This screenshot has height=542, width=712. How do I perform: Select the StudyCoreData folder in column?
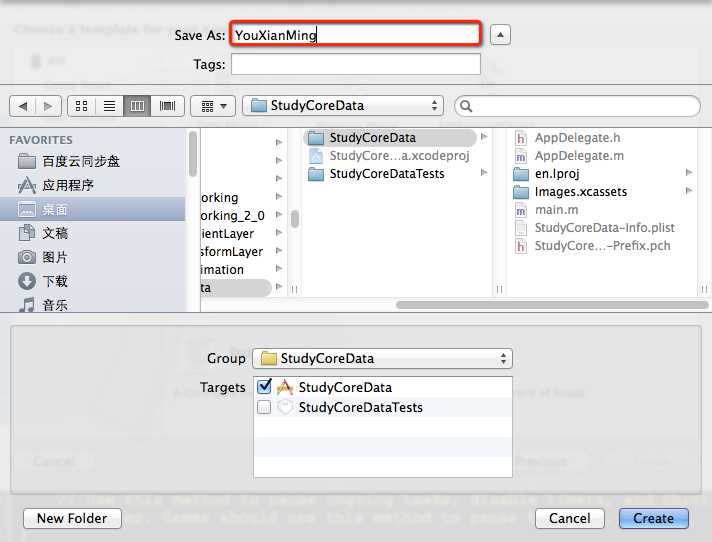(391, 138)
